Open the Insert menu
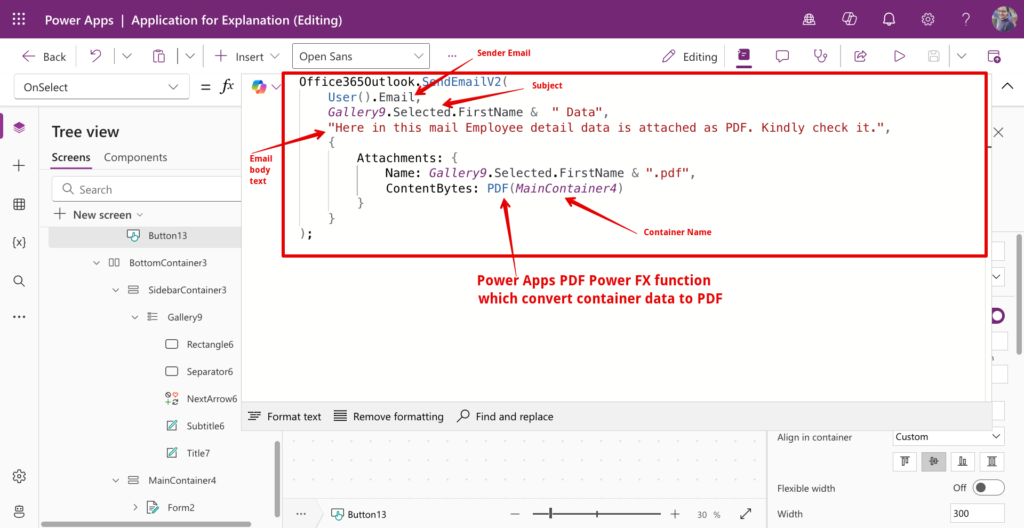1024x528 pixels. [x=248, y=56]
